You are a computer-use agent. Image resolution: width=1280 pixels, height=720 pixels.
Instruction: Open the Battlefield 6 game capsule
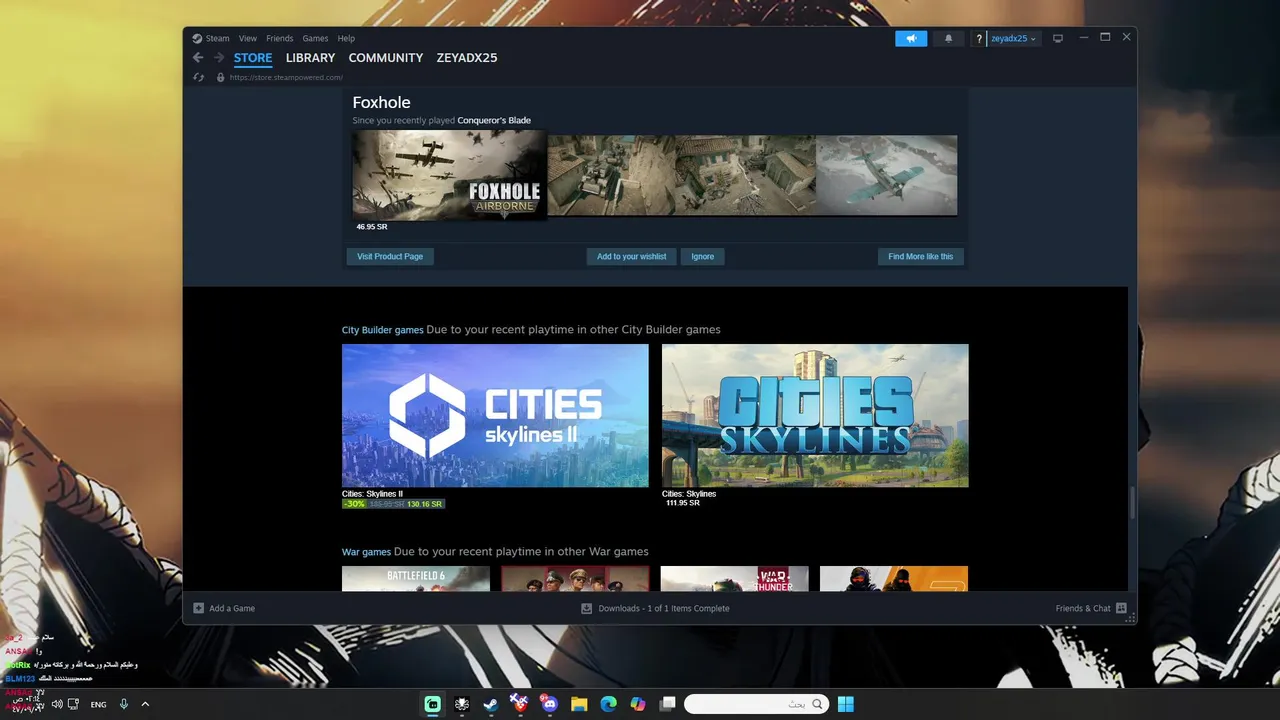[416, 579]
